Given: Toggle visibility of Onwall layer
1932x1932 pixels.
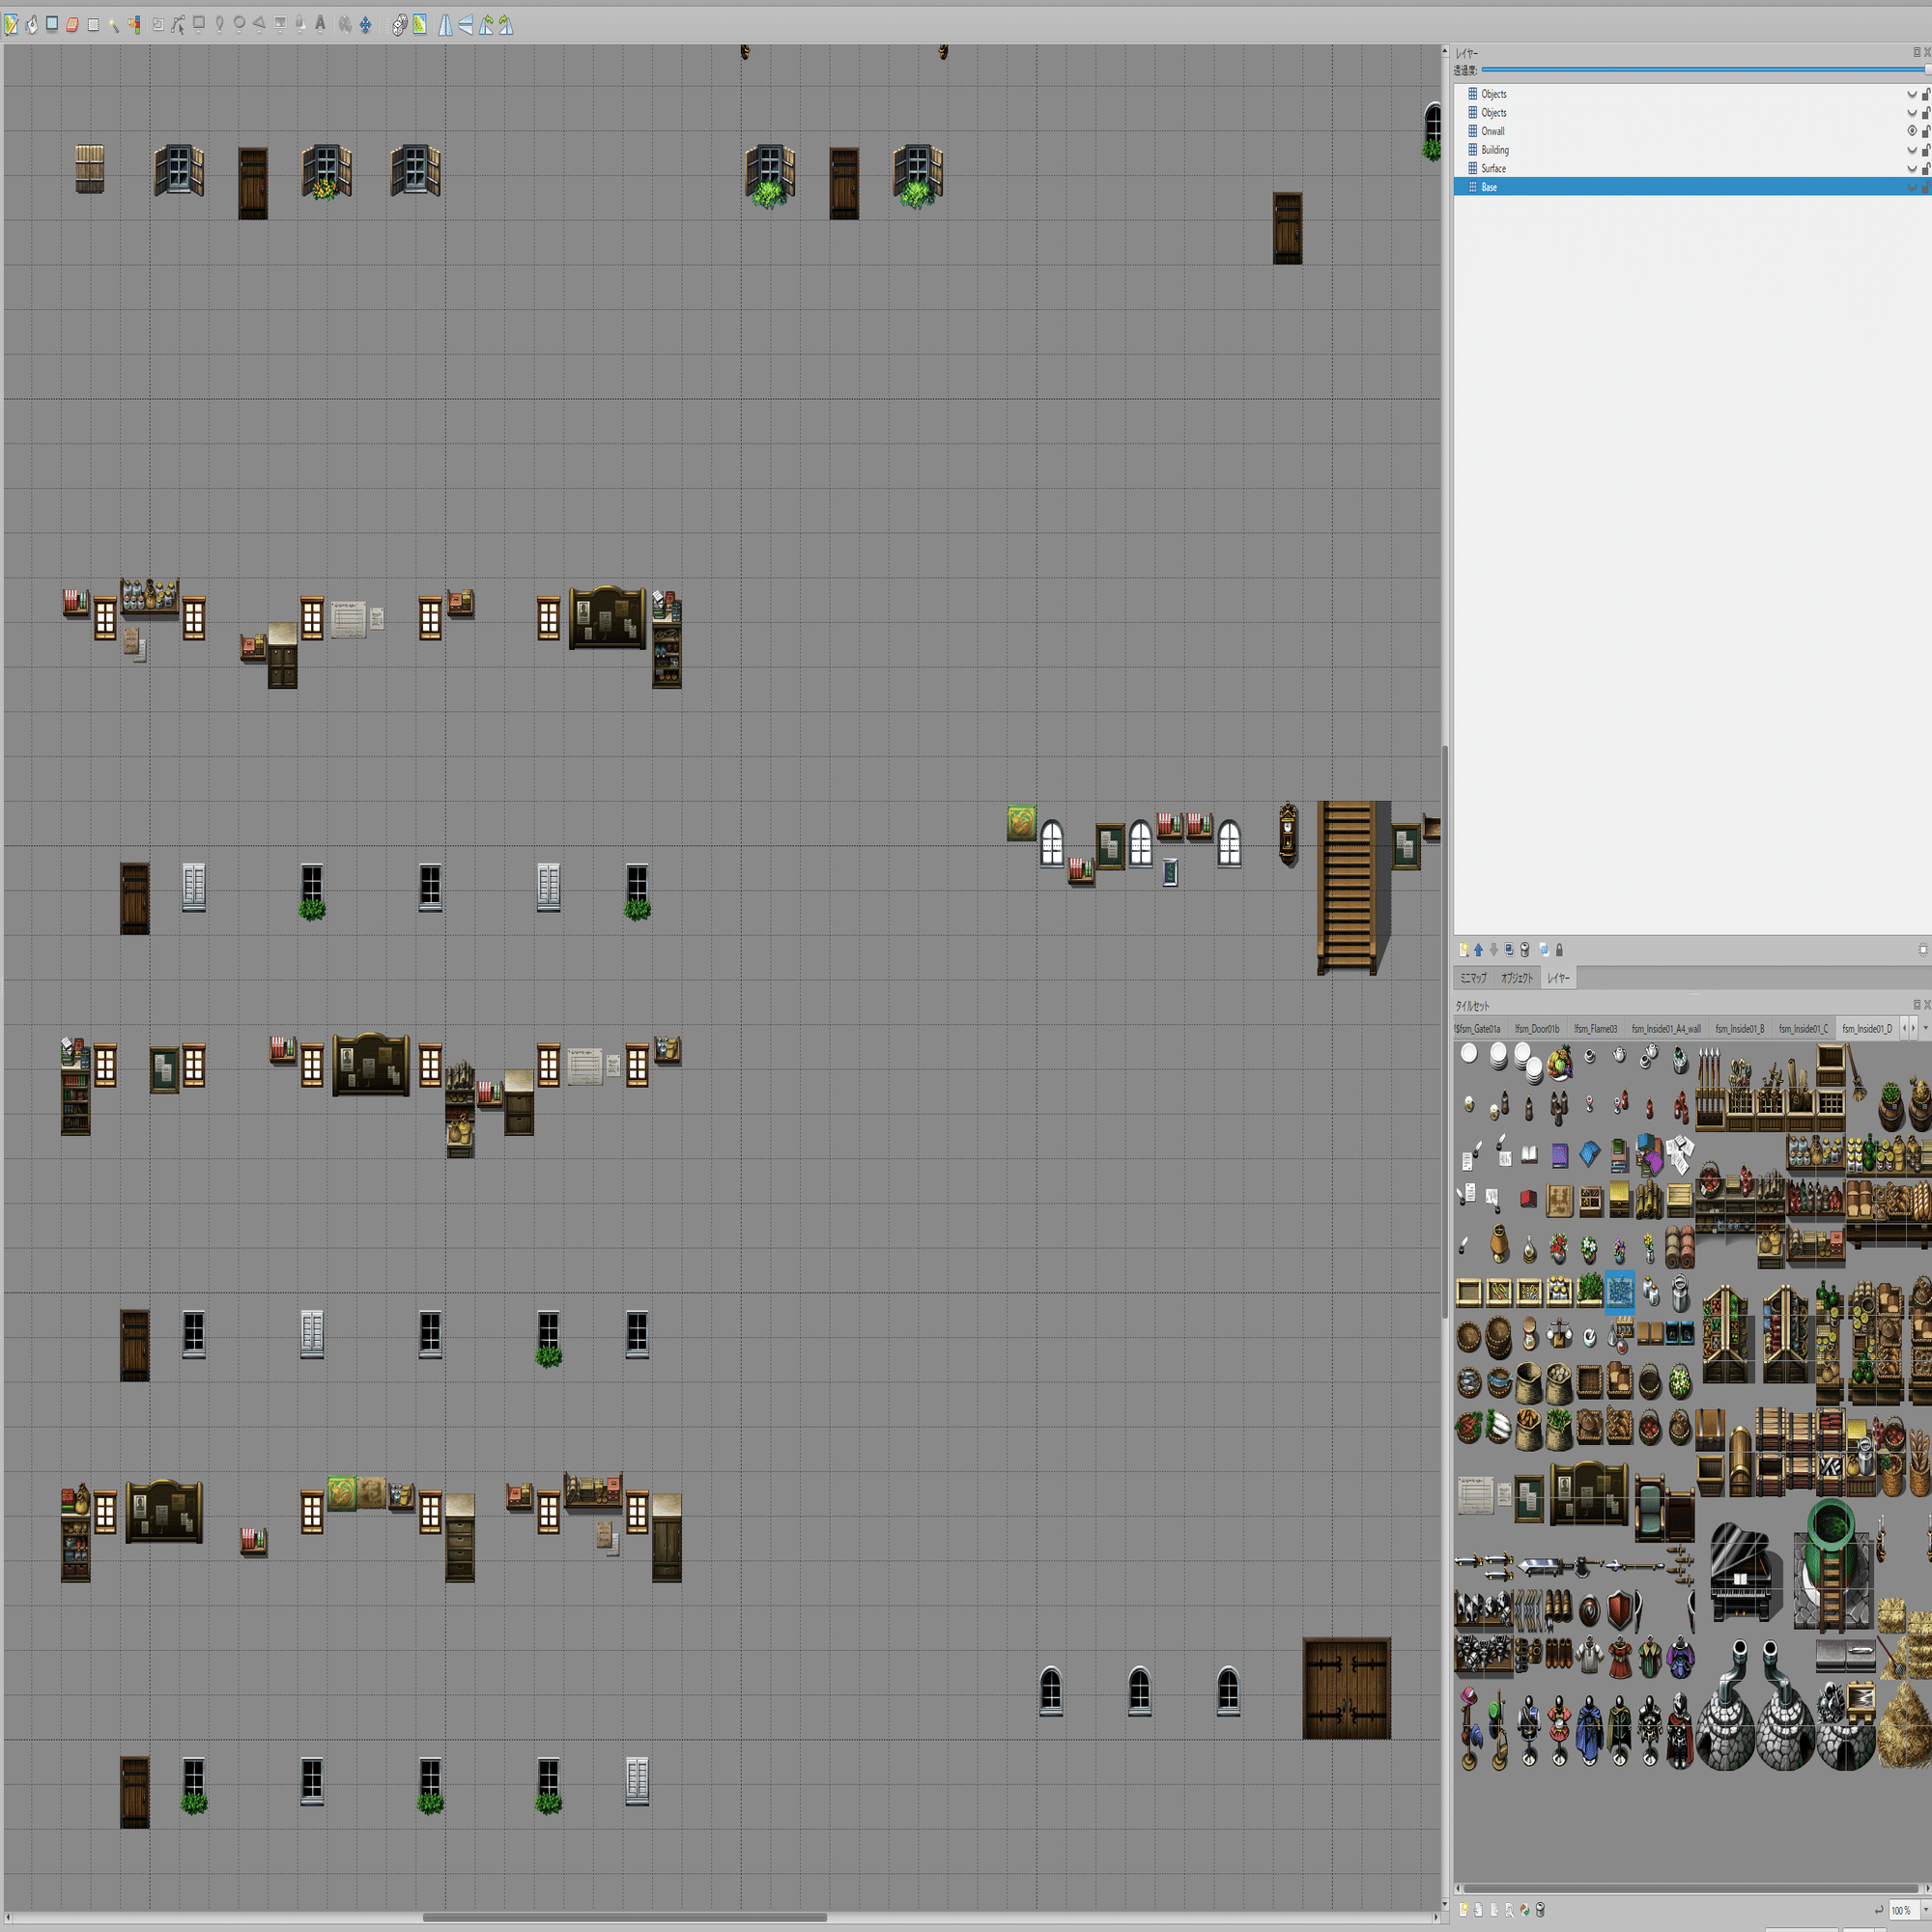Looking at the screenshot, I should pyautogui.click(x=1911, y=131).
